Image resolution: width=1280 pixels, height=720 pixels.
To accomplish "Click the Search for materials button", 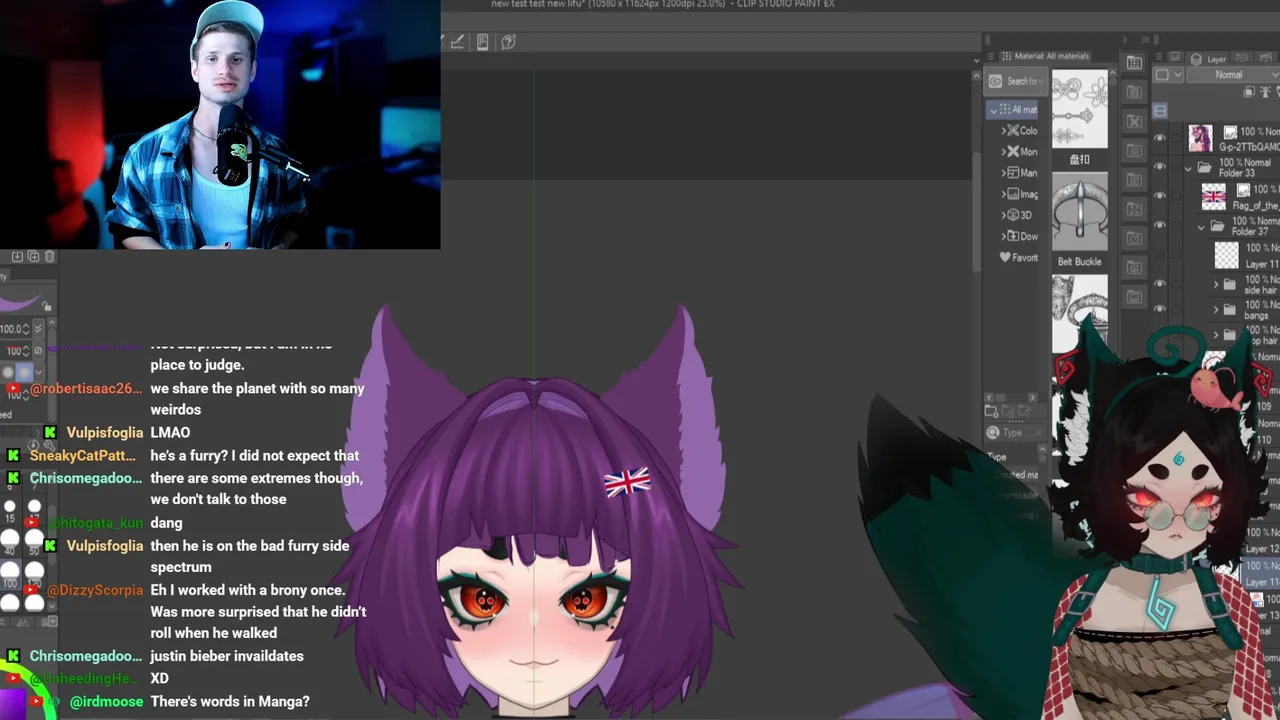I will click(1014, 81).
